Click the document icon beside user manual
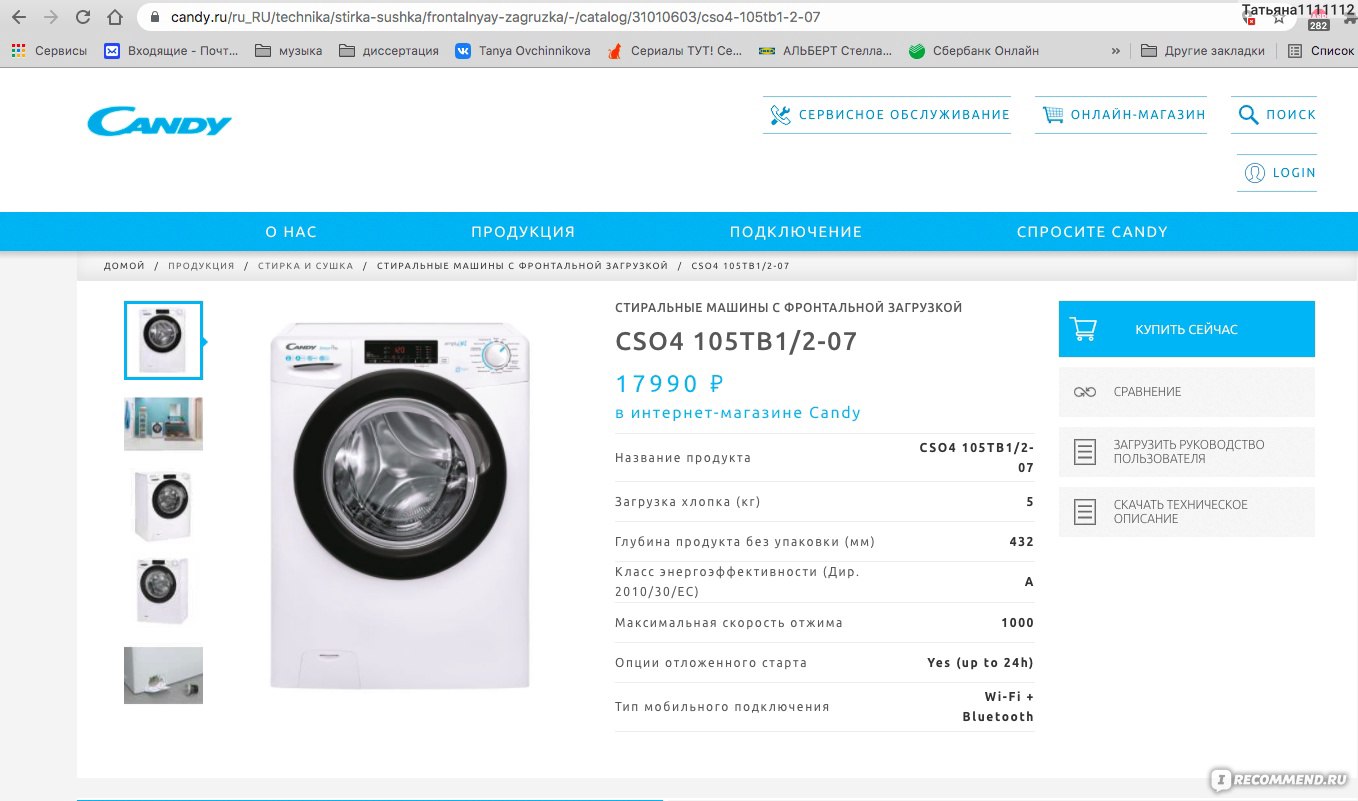Screen dimensions: 1358x801 [x=1085, y=452]
